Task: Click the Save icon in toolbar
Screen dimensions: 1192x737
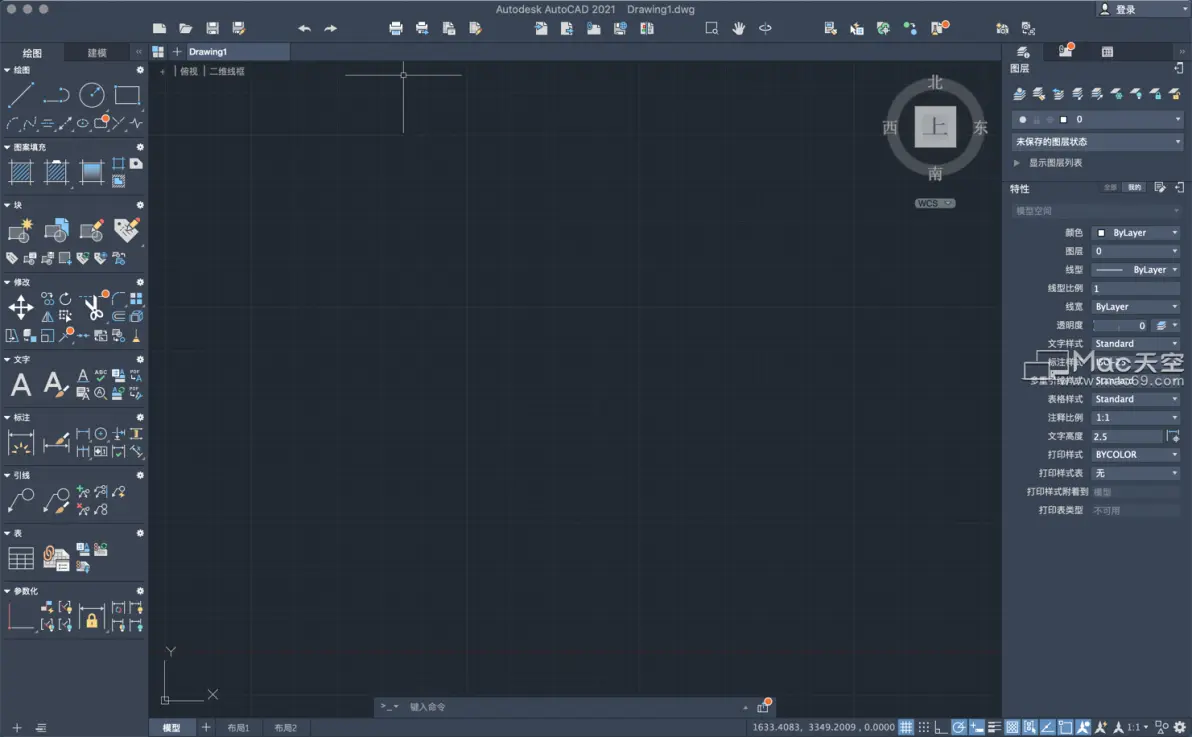Action: coord(212,28)
